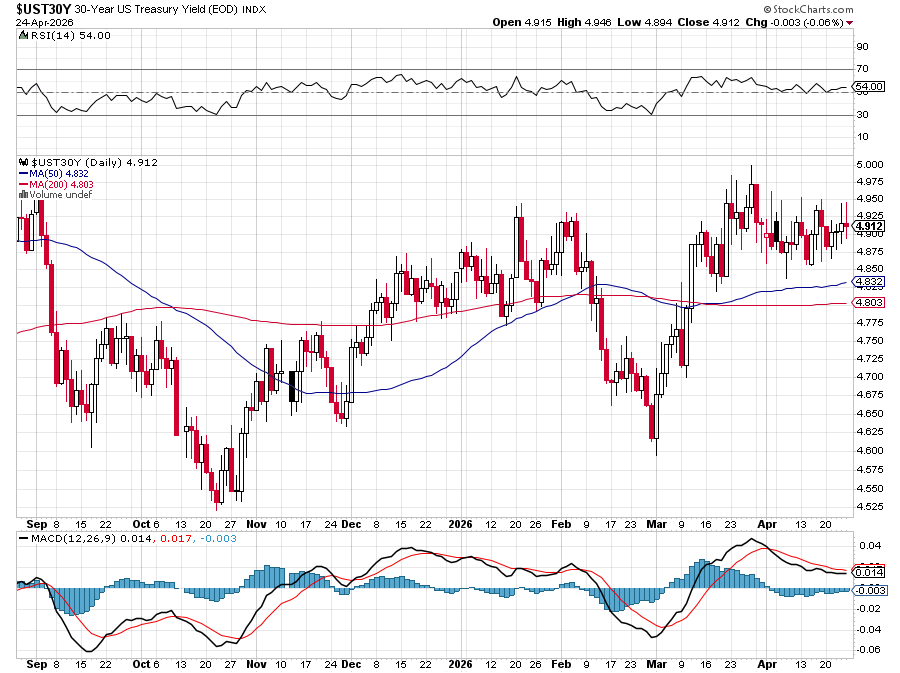Click the 54.00 RSI value tag
The width and height of the screenshot is (900, 673).
867,87
